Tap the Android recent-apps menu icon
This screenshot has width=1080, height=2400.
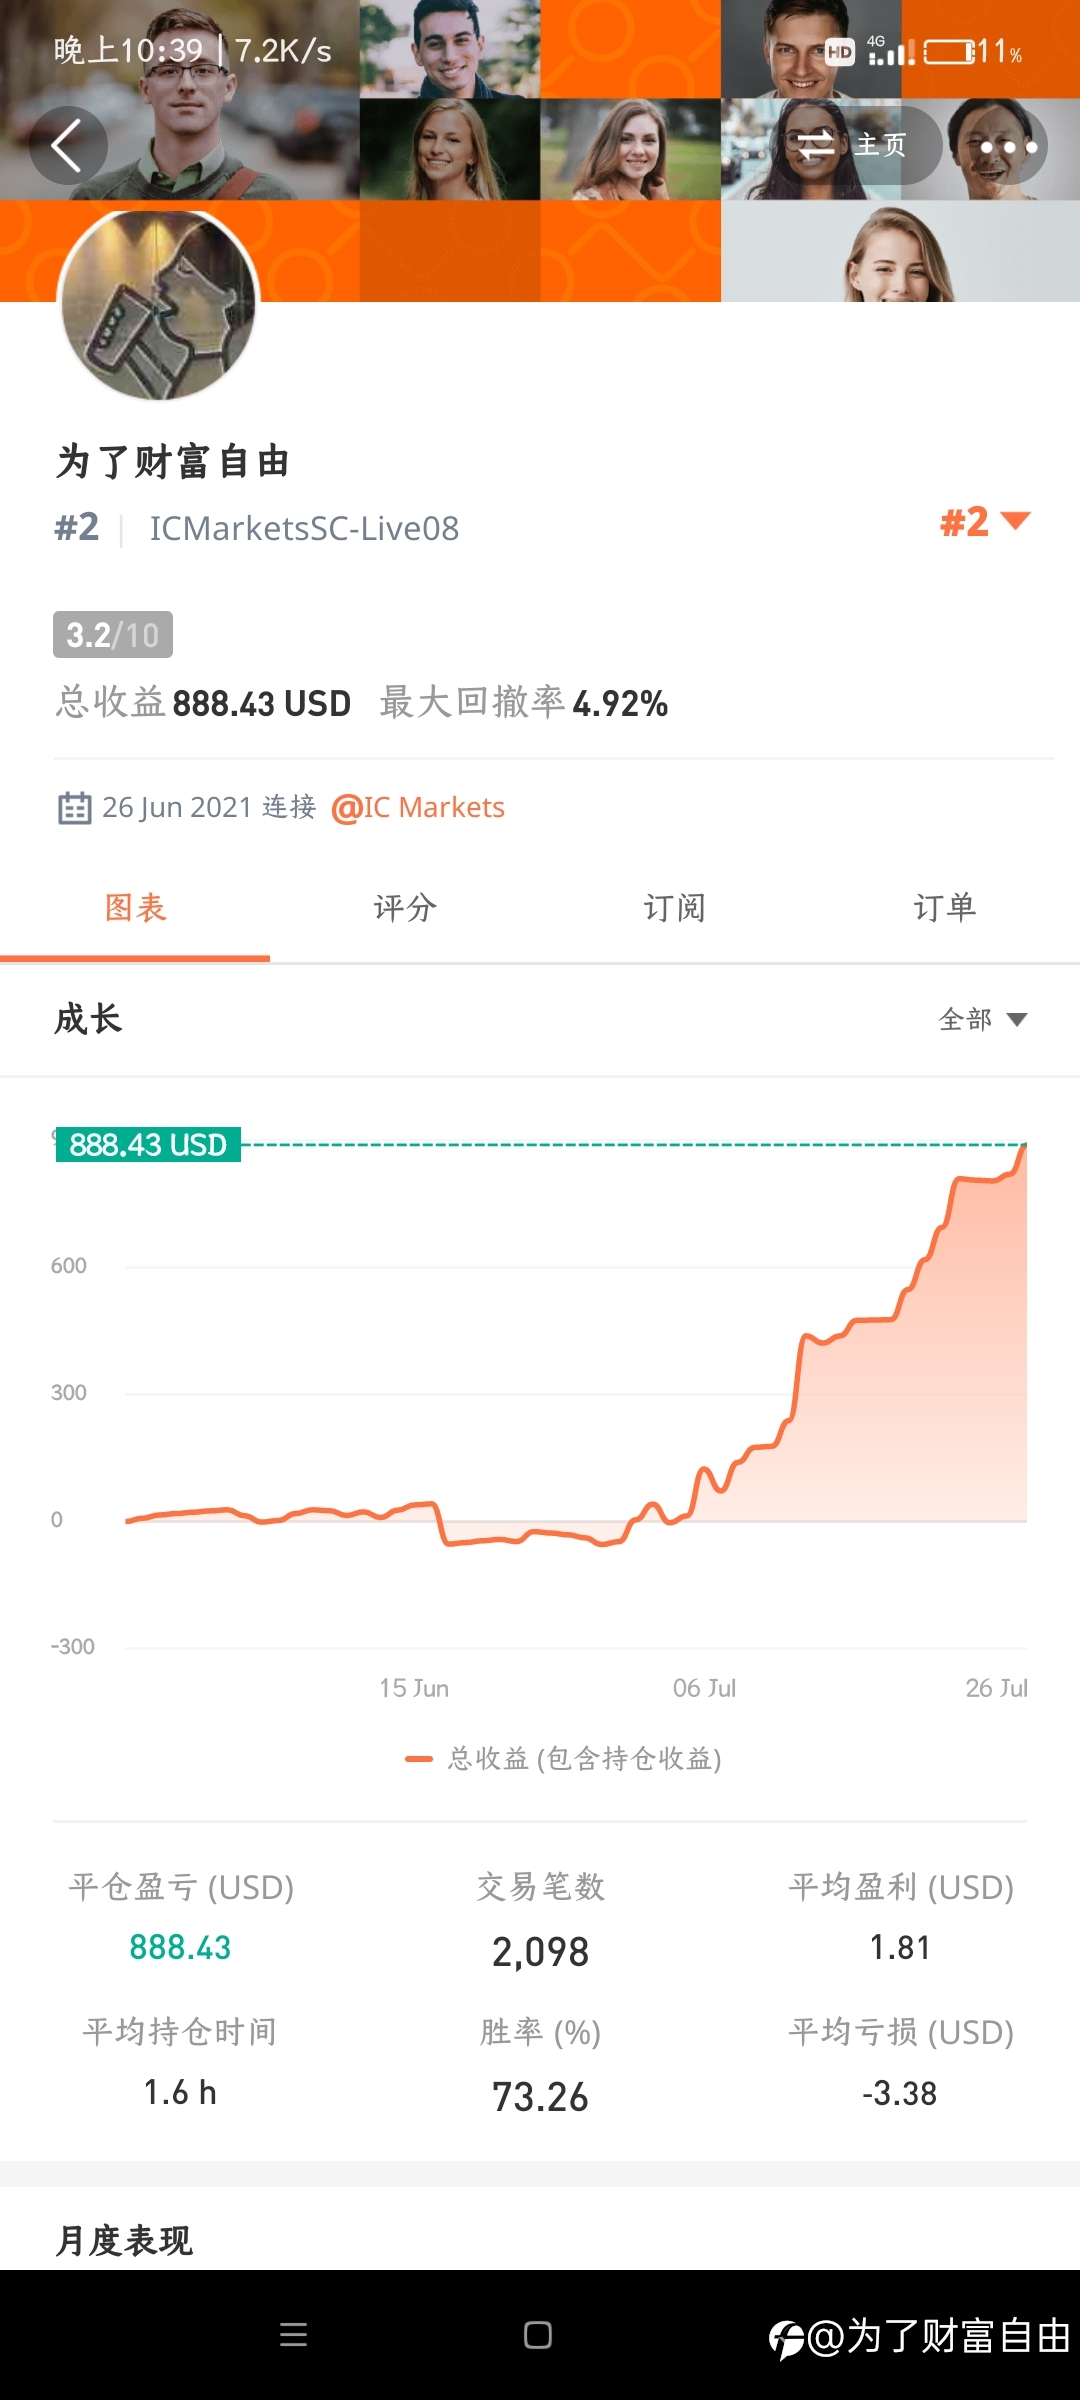(293, 2335)
